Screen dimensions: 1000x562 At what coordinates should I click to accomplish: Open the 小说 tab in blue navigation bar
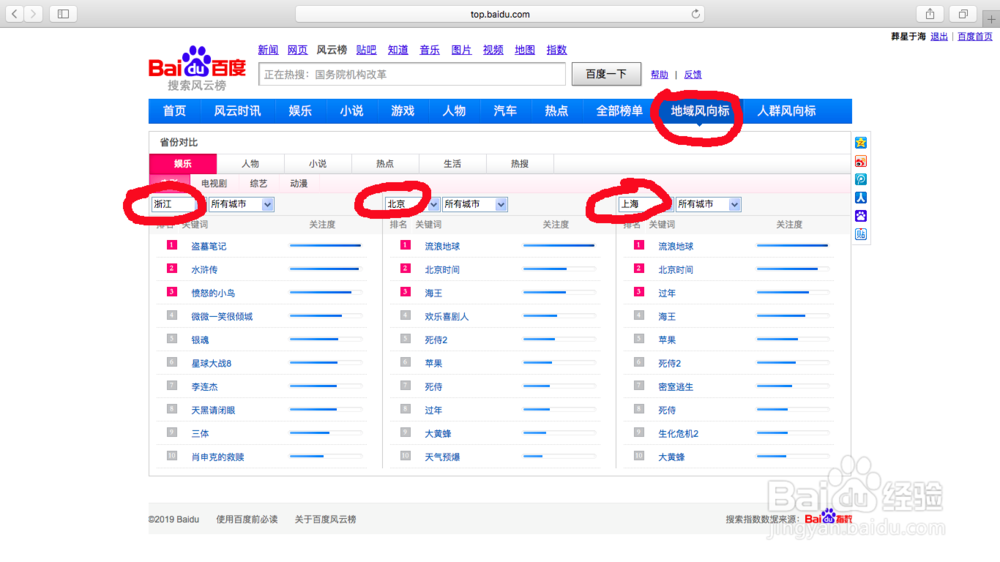point(351,111)
